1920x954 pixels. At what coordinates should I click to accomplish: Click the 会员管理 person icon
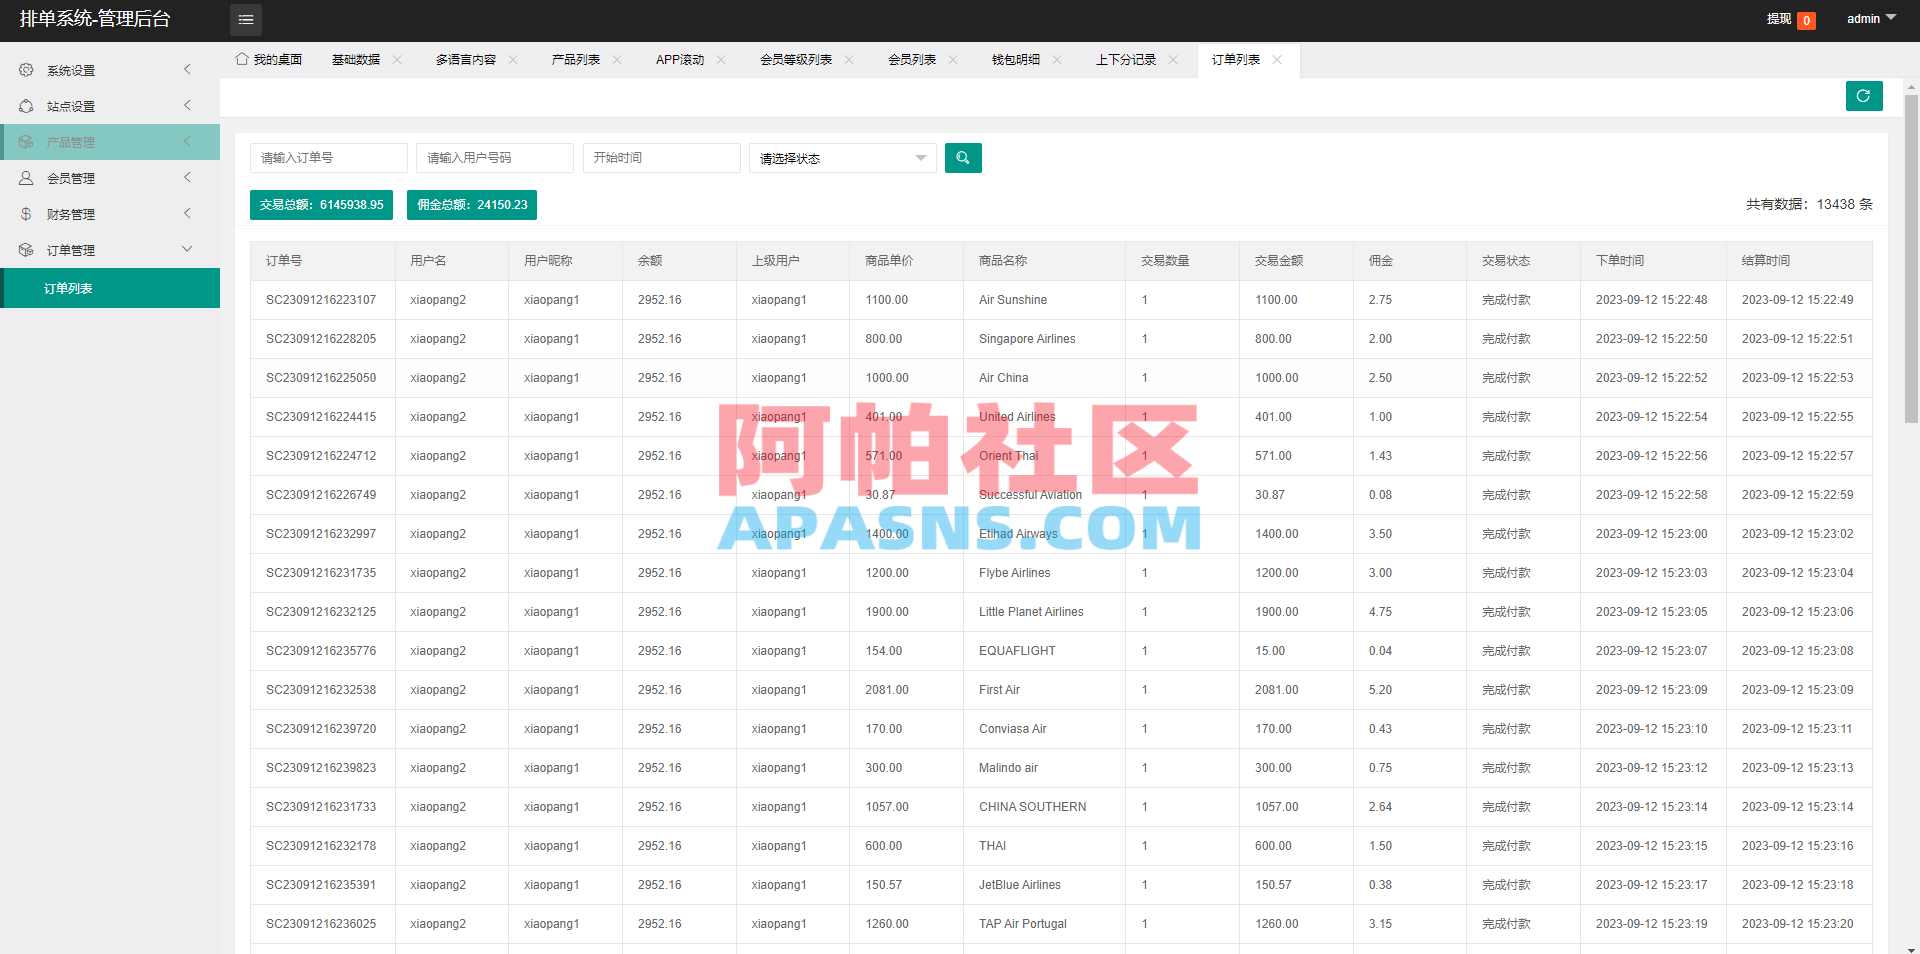pyautogui.click(x=25, y=178)
